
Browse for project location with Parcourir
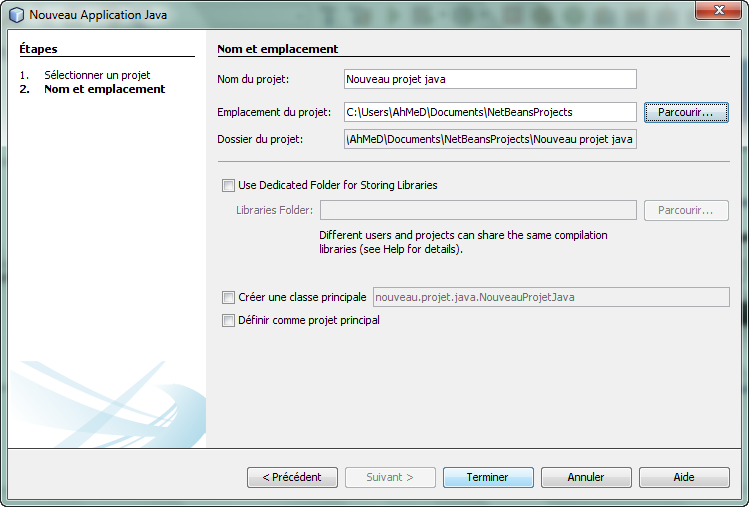686,112
